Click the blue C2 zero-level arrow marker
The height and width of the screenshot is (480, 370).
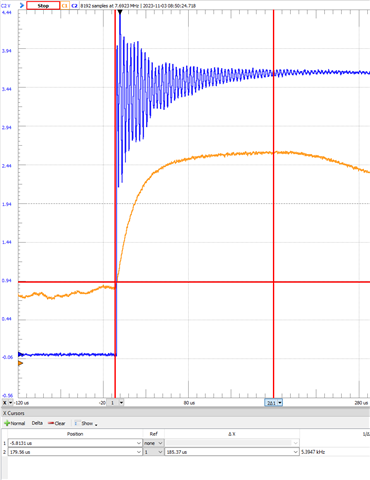(x=20, y=354)
